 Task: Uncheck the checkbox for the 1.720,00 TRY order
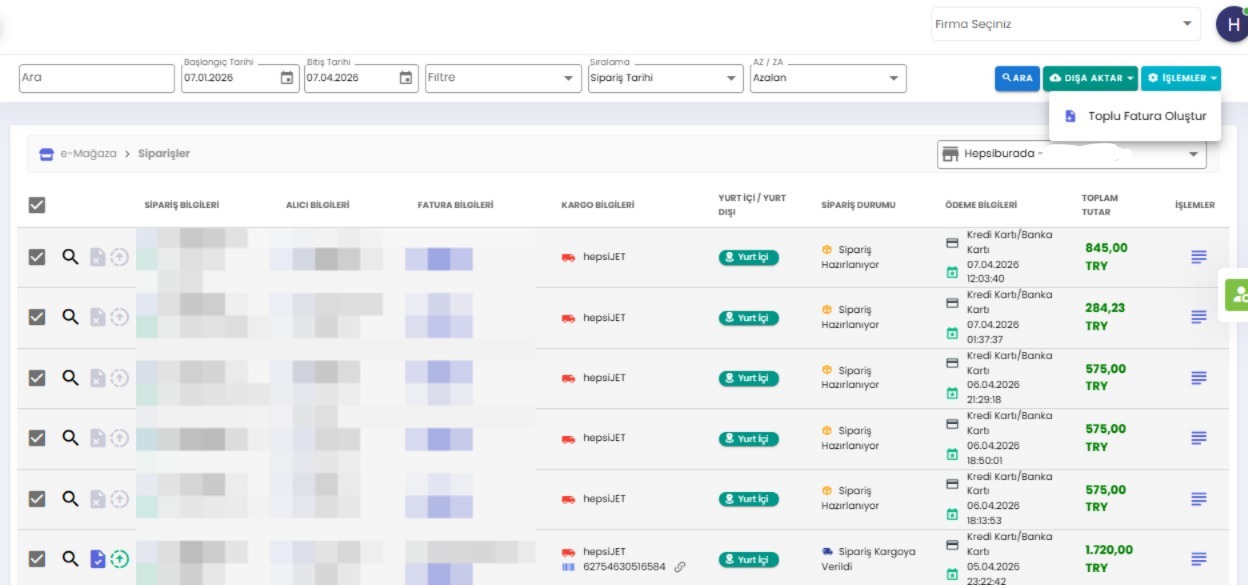[37, 559]
